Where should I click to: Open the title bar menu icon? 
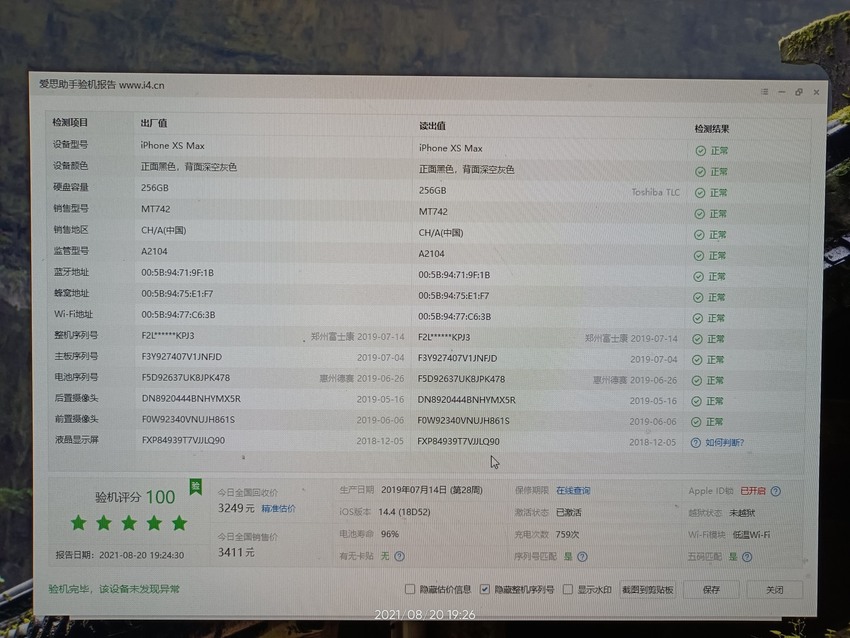click(764, 92)
